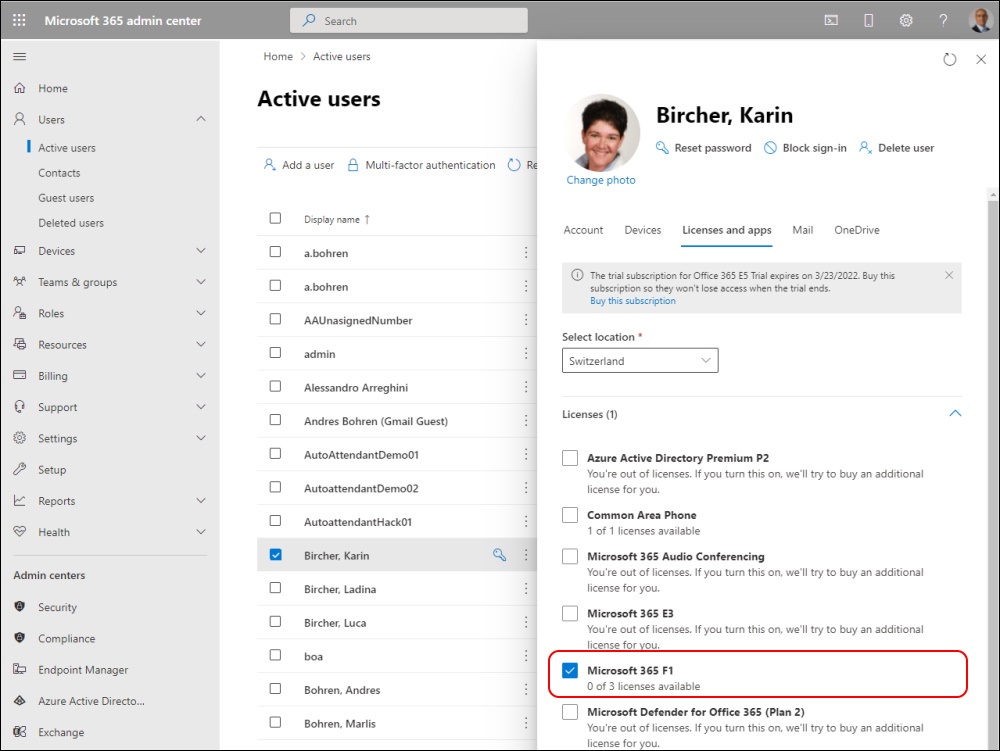Expand the Roles section chevron
Viewport: 1000px width, 751px height.
coord(201,313)
